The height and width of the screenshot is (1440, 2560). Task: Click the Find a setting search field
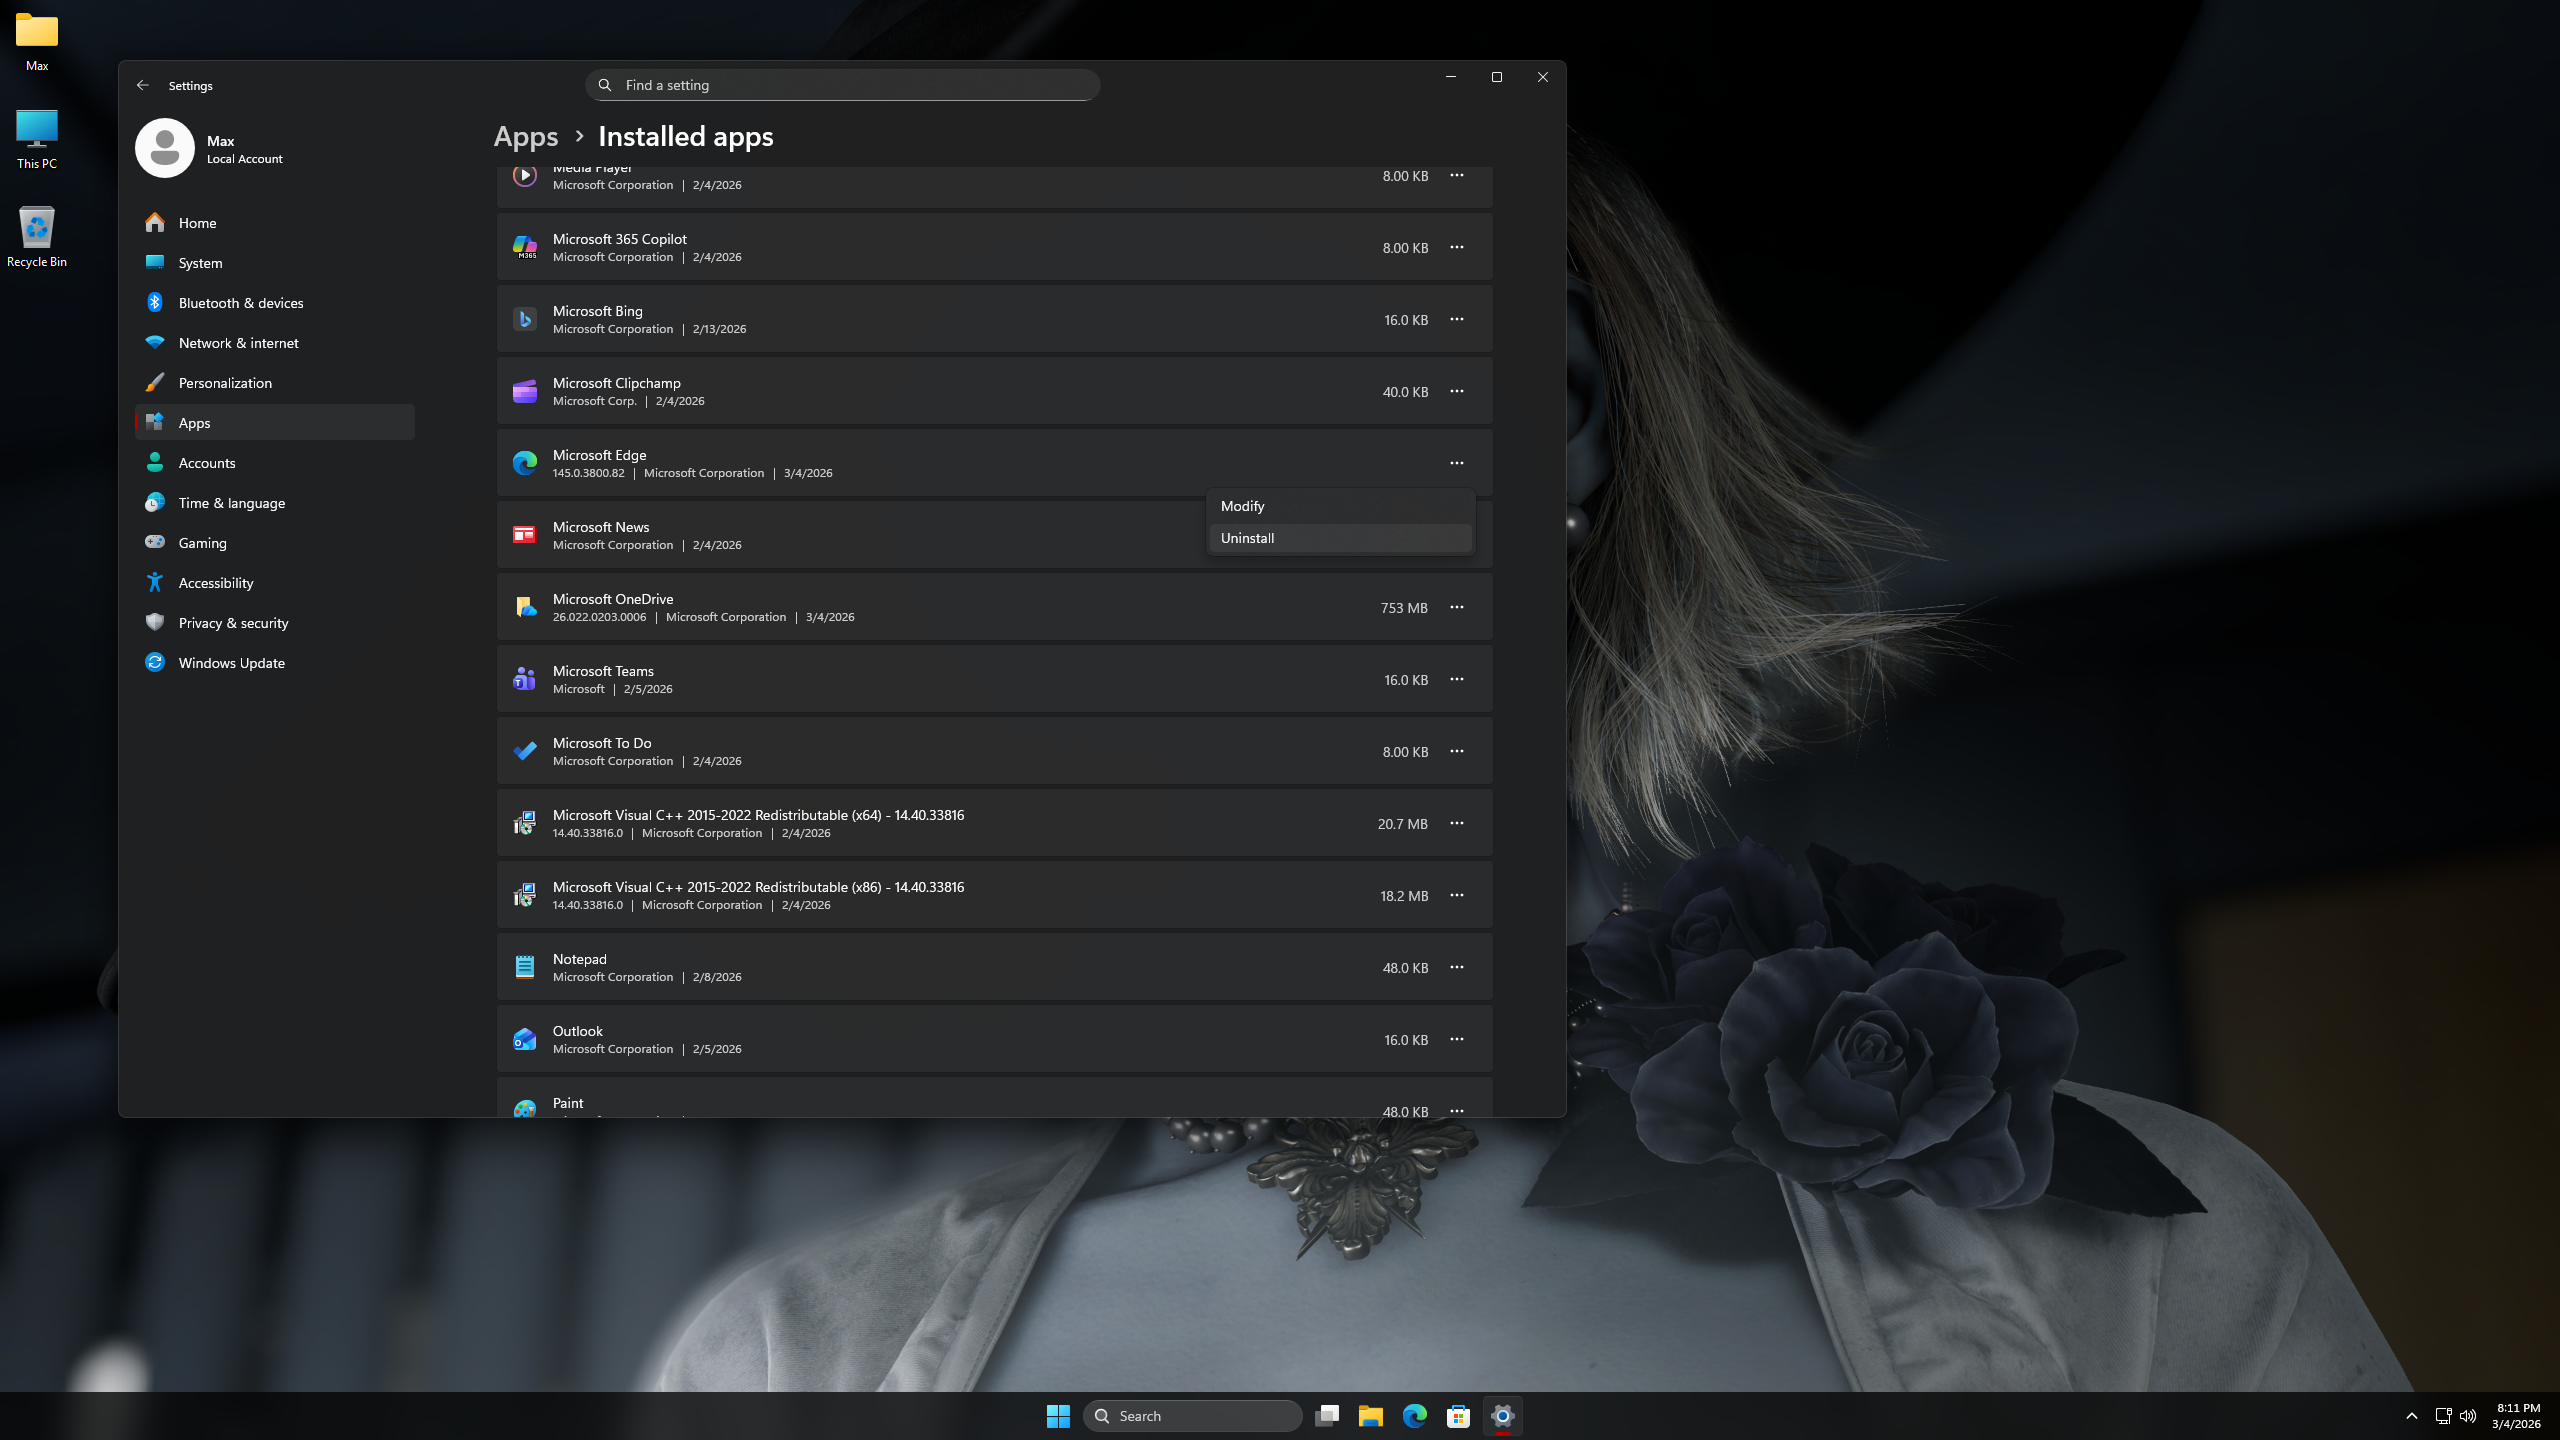coord(842,85)
